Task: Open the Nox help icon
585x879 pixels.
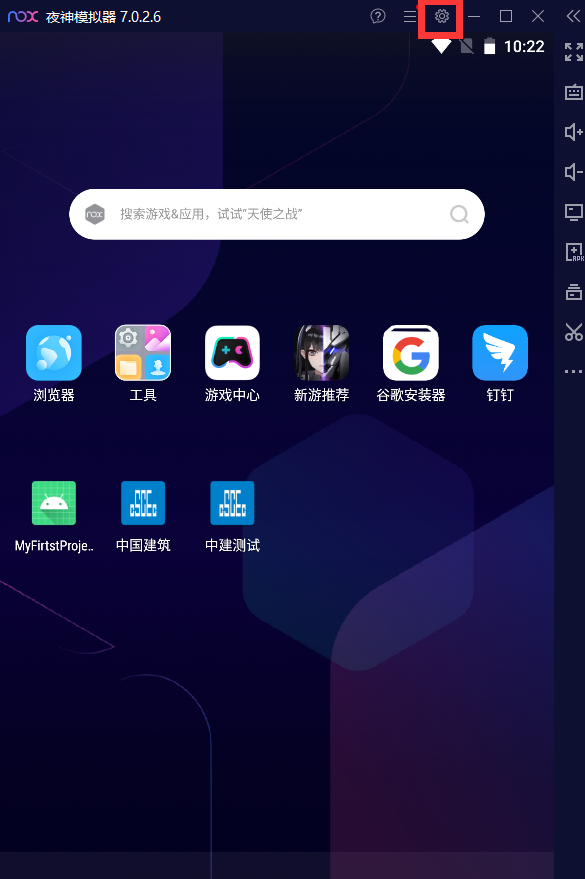Action: (378, 16)
